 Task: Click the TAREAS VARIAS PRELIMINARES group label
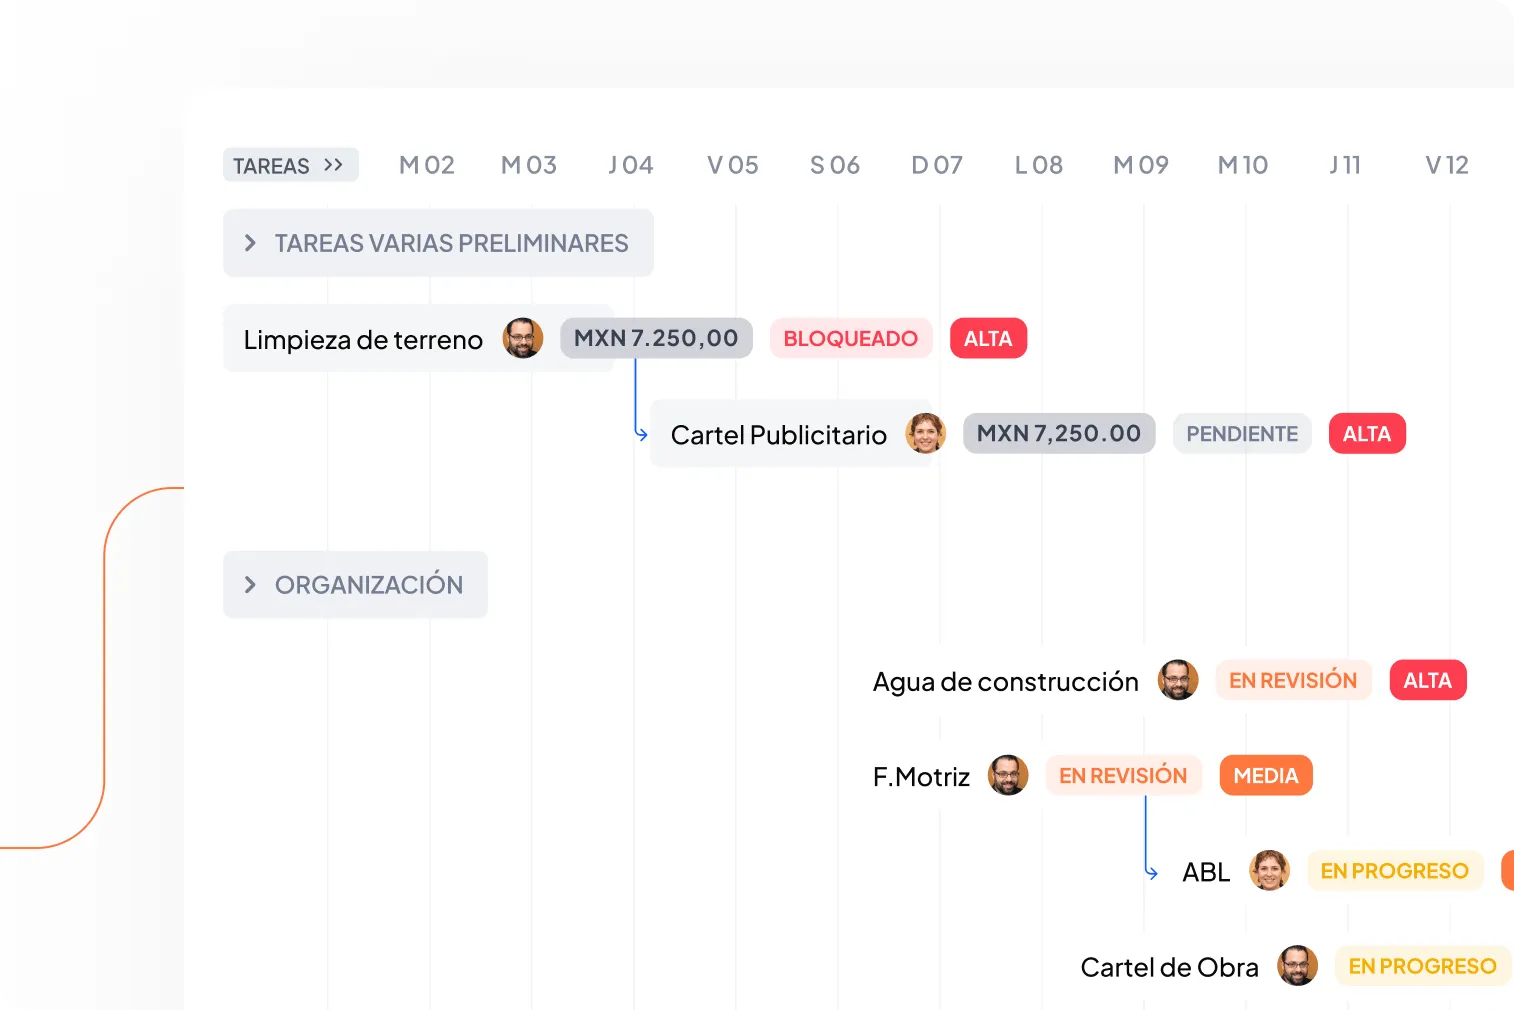[x=452, y=243]
